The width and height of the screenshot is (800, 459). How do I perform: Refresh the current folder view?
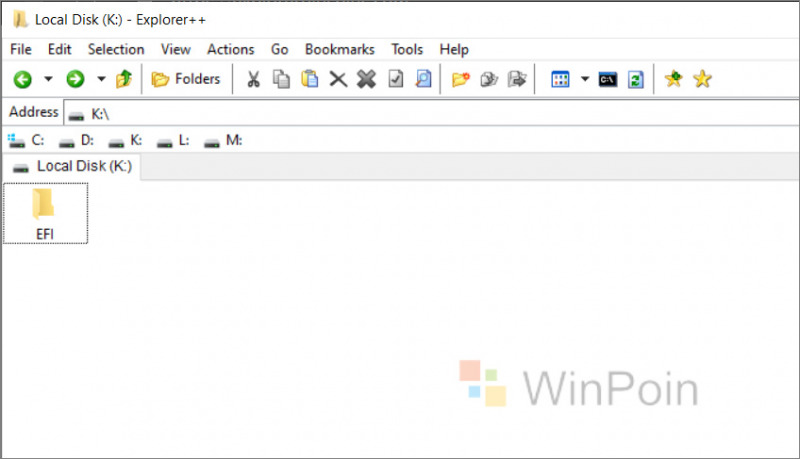635,79
